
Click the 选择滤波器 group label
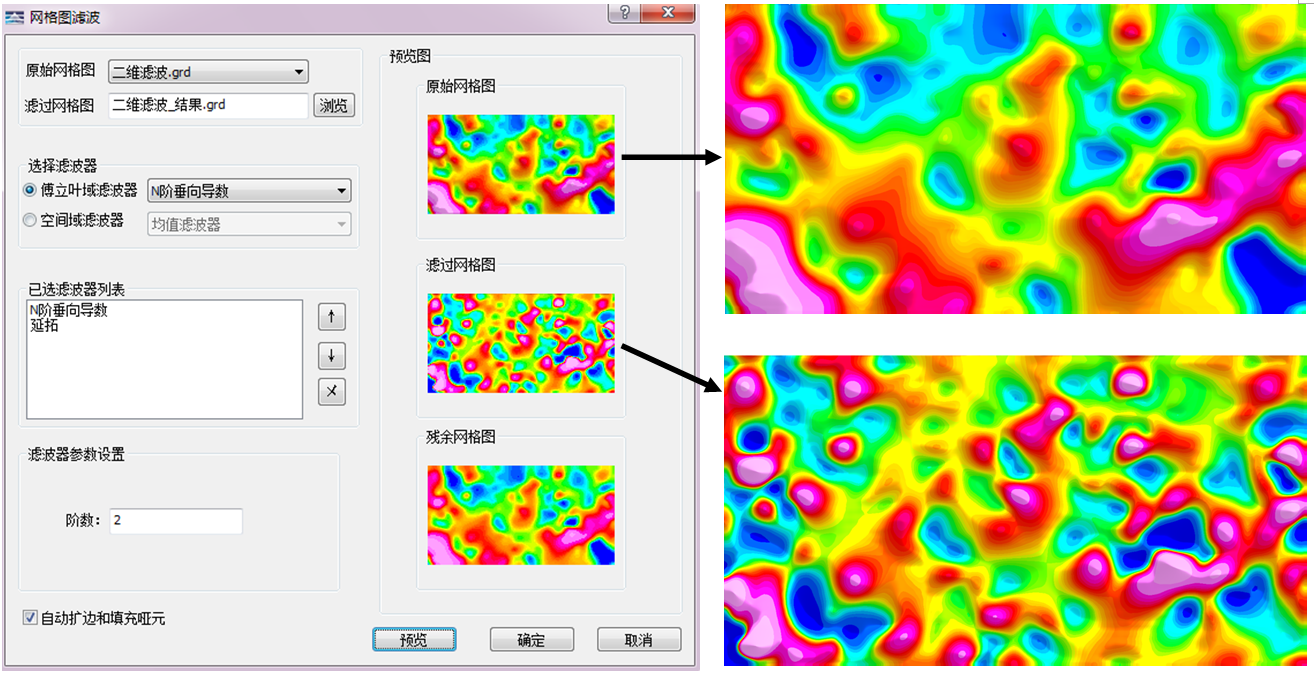[x=63, y=166]
